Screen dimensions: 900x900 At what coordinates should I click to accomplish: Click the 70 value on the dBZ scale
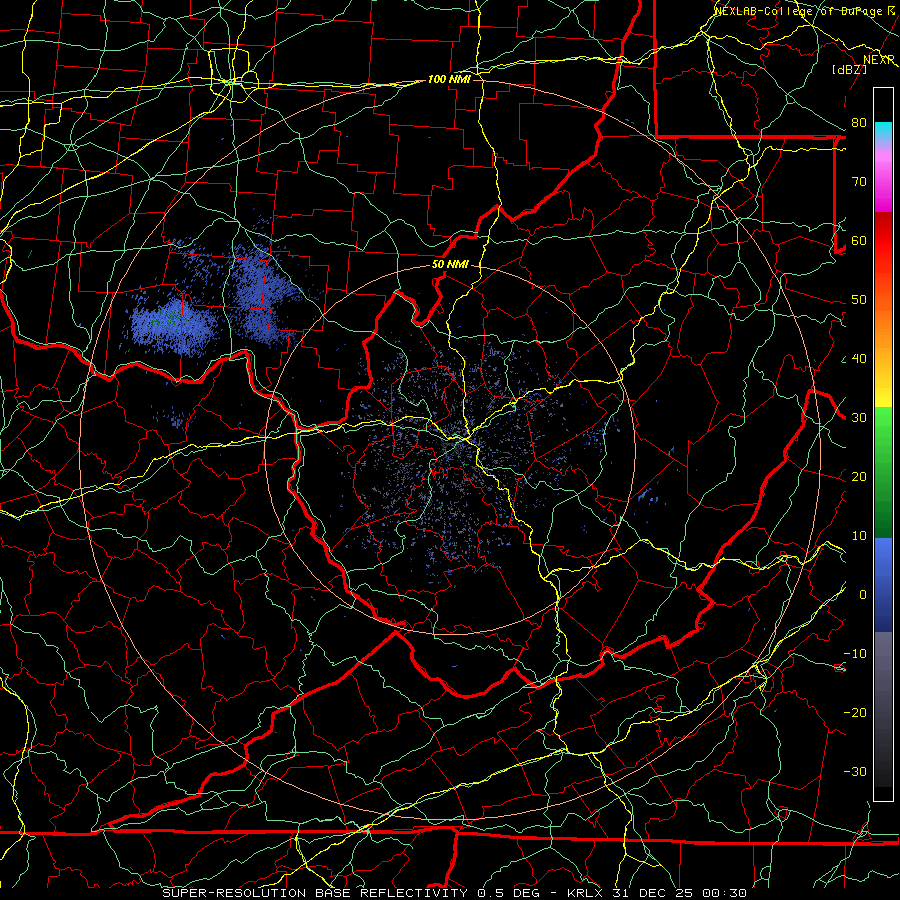(859, 181)
